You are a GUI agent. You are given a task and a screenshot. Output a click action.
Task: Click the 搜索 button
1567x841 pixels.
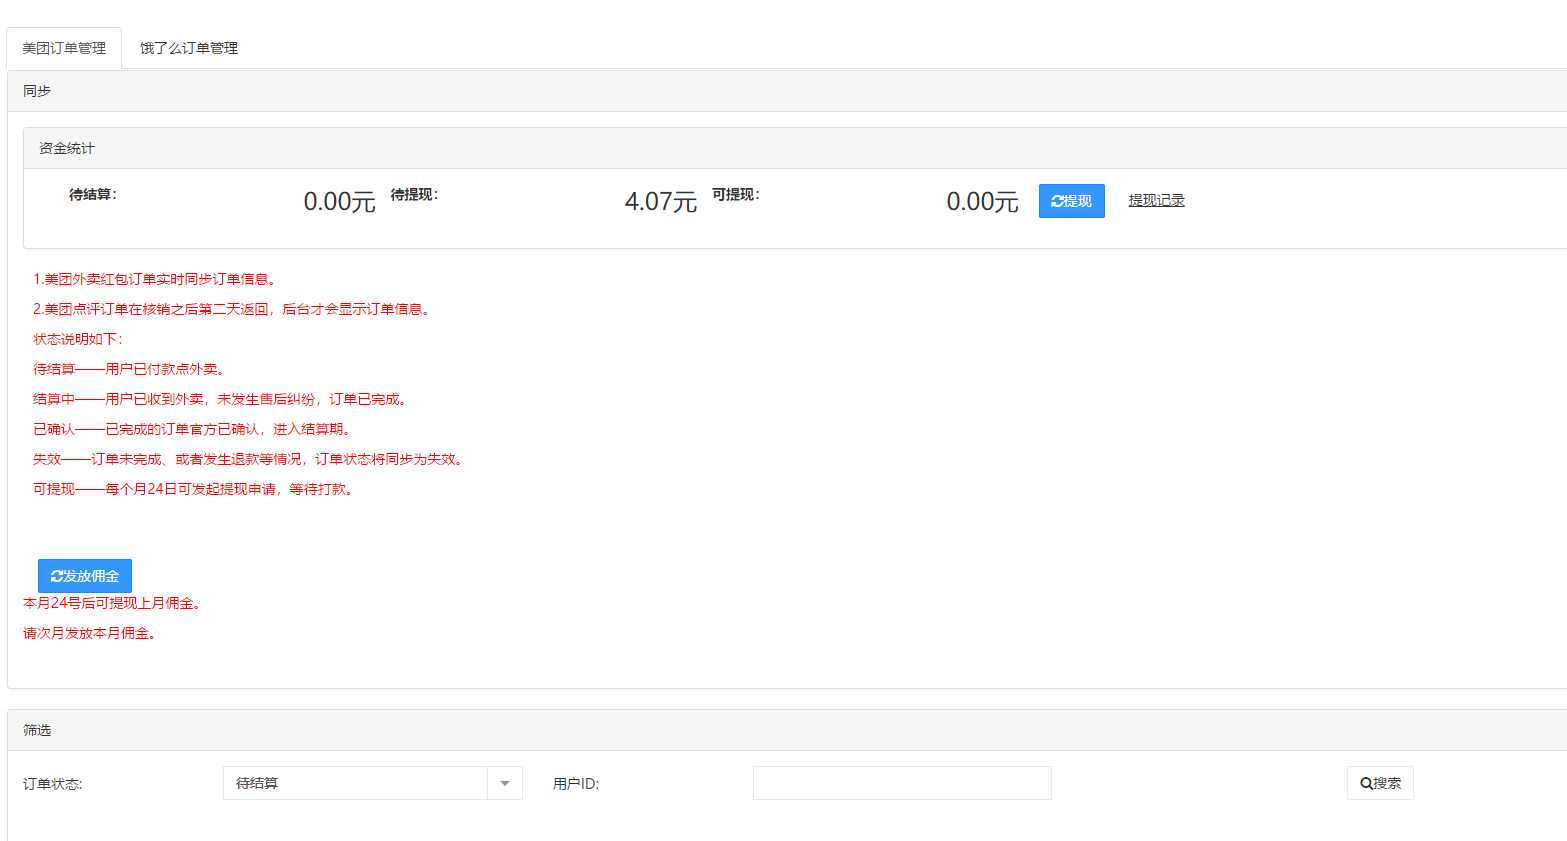(1380, 783)
